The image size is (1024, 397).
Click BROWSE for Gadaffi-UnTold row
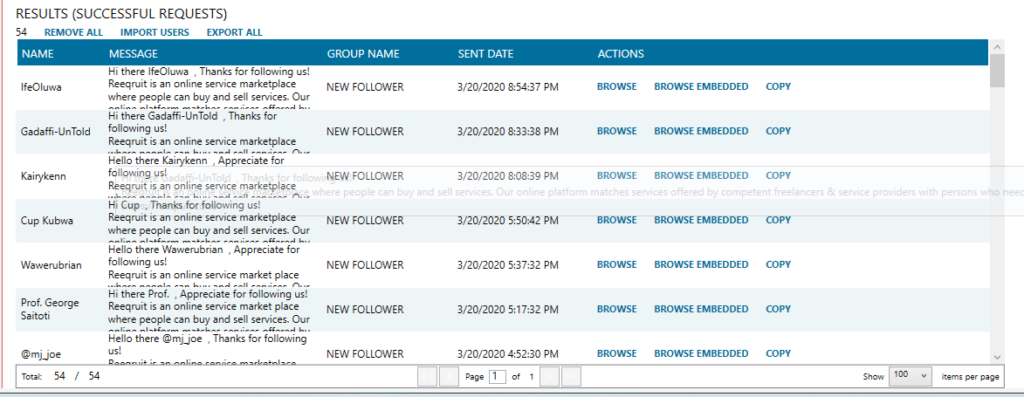click(x=616, y=131)
